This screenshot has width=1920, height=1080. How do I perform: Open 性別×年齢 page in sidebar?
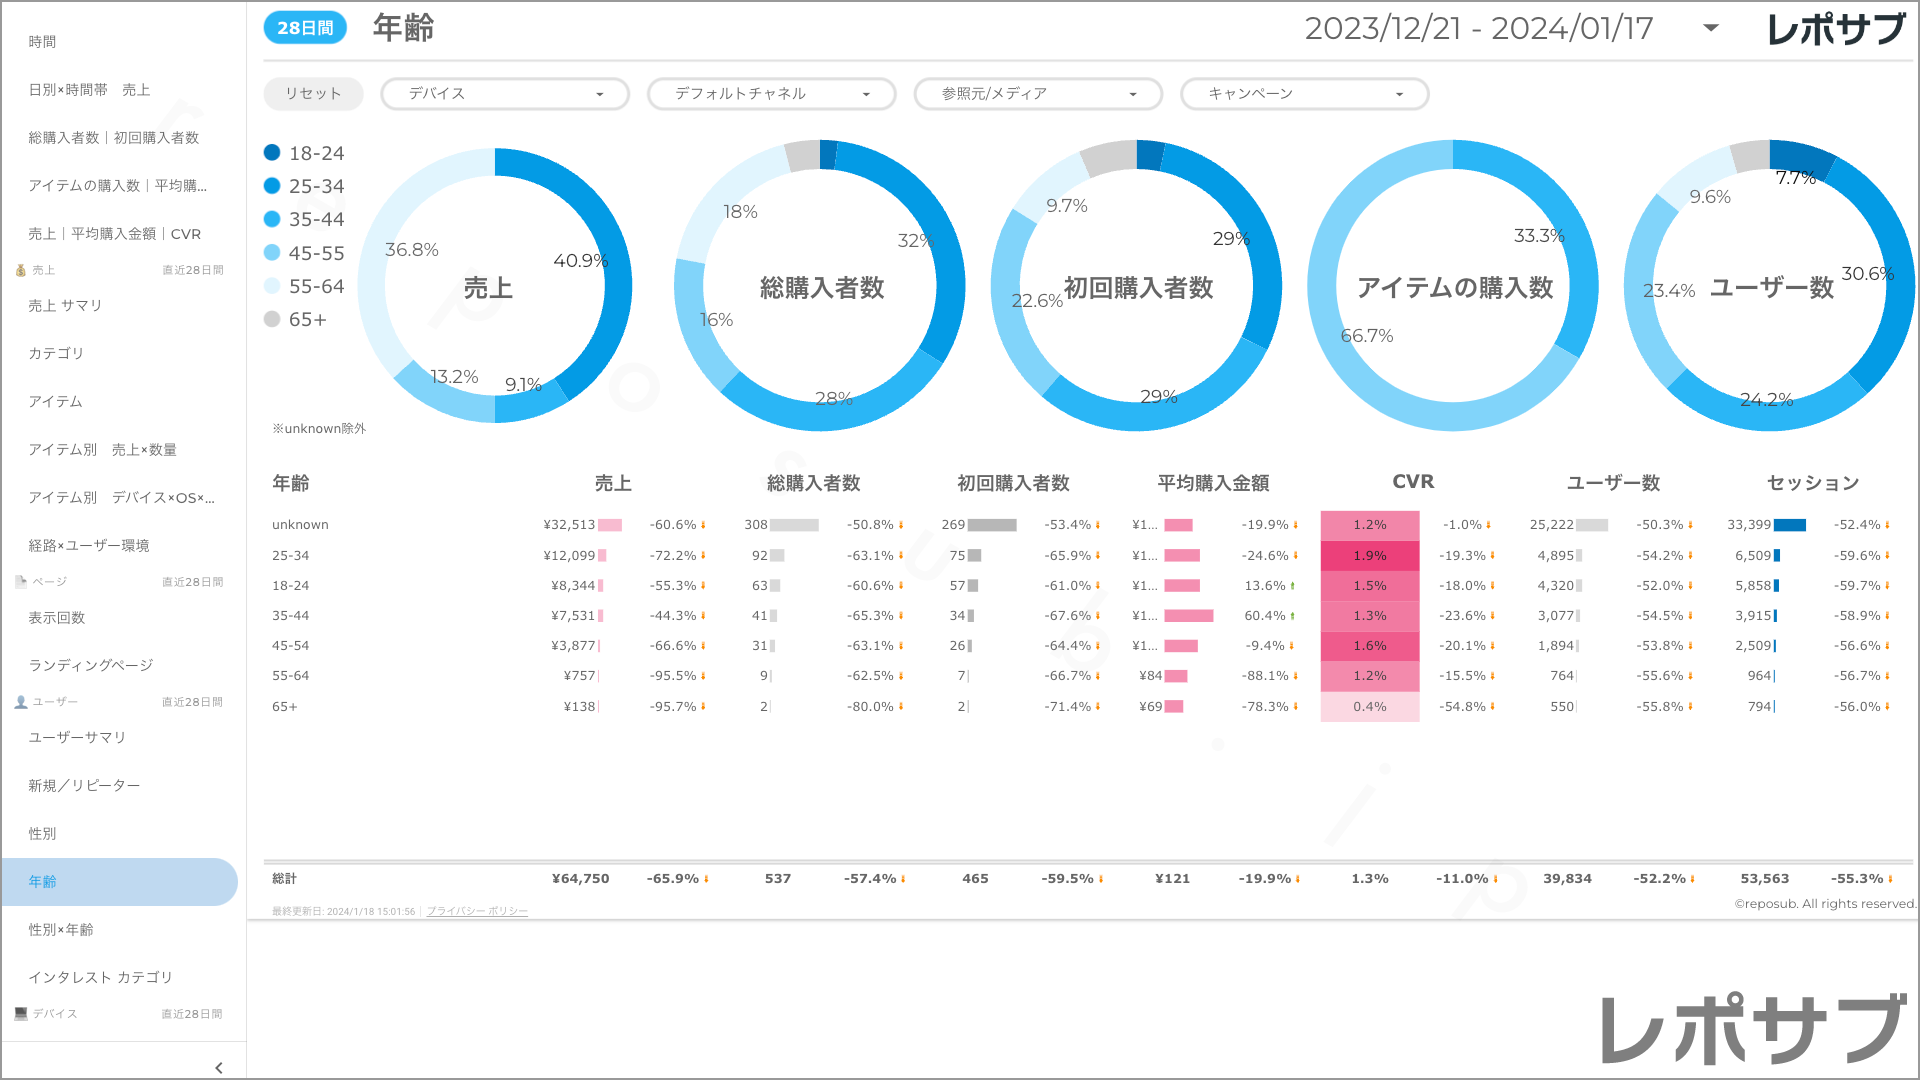(x=61, y=930)
